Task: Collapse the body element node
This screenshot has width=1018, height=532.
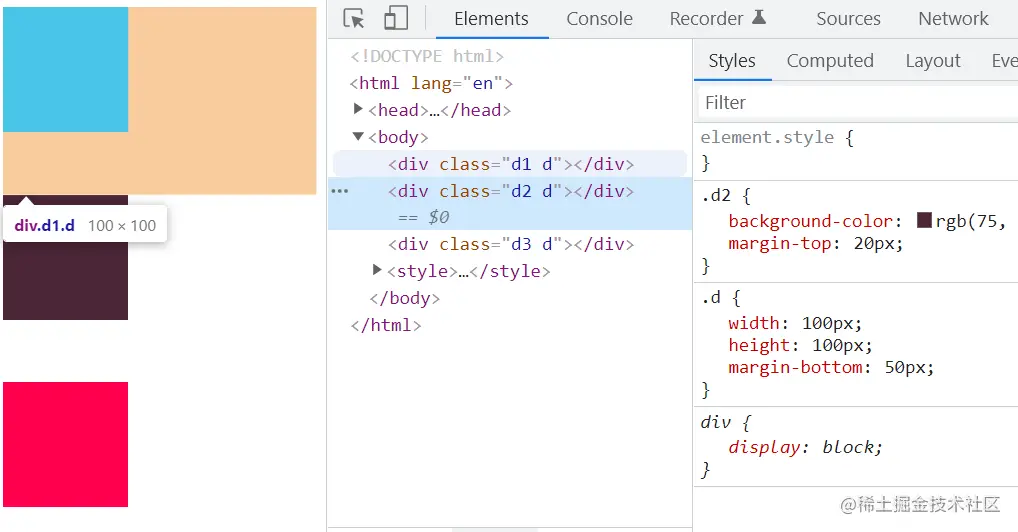Action: pos(358,136)
